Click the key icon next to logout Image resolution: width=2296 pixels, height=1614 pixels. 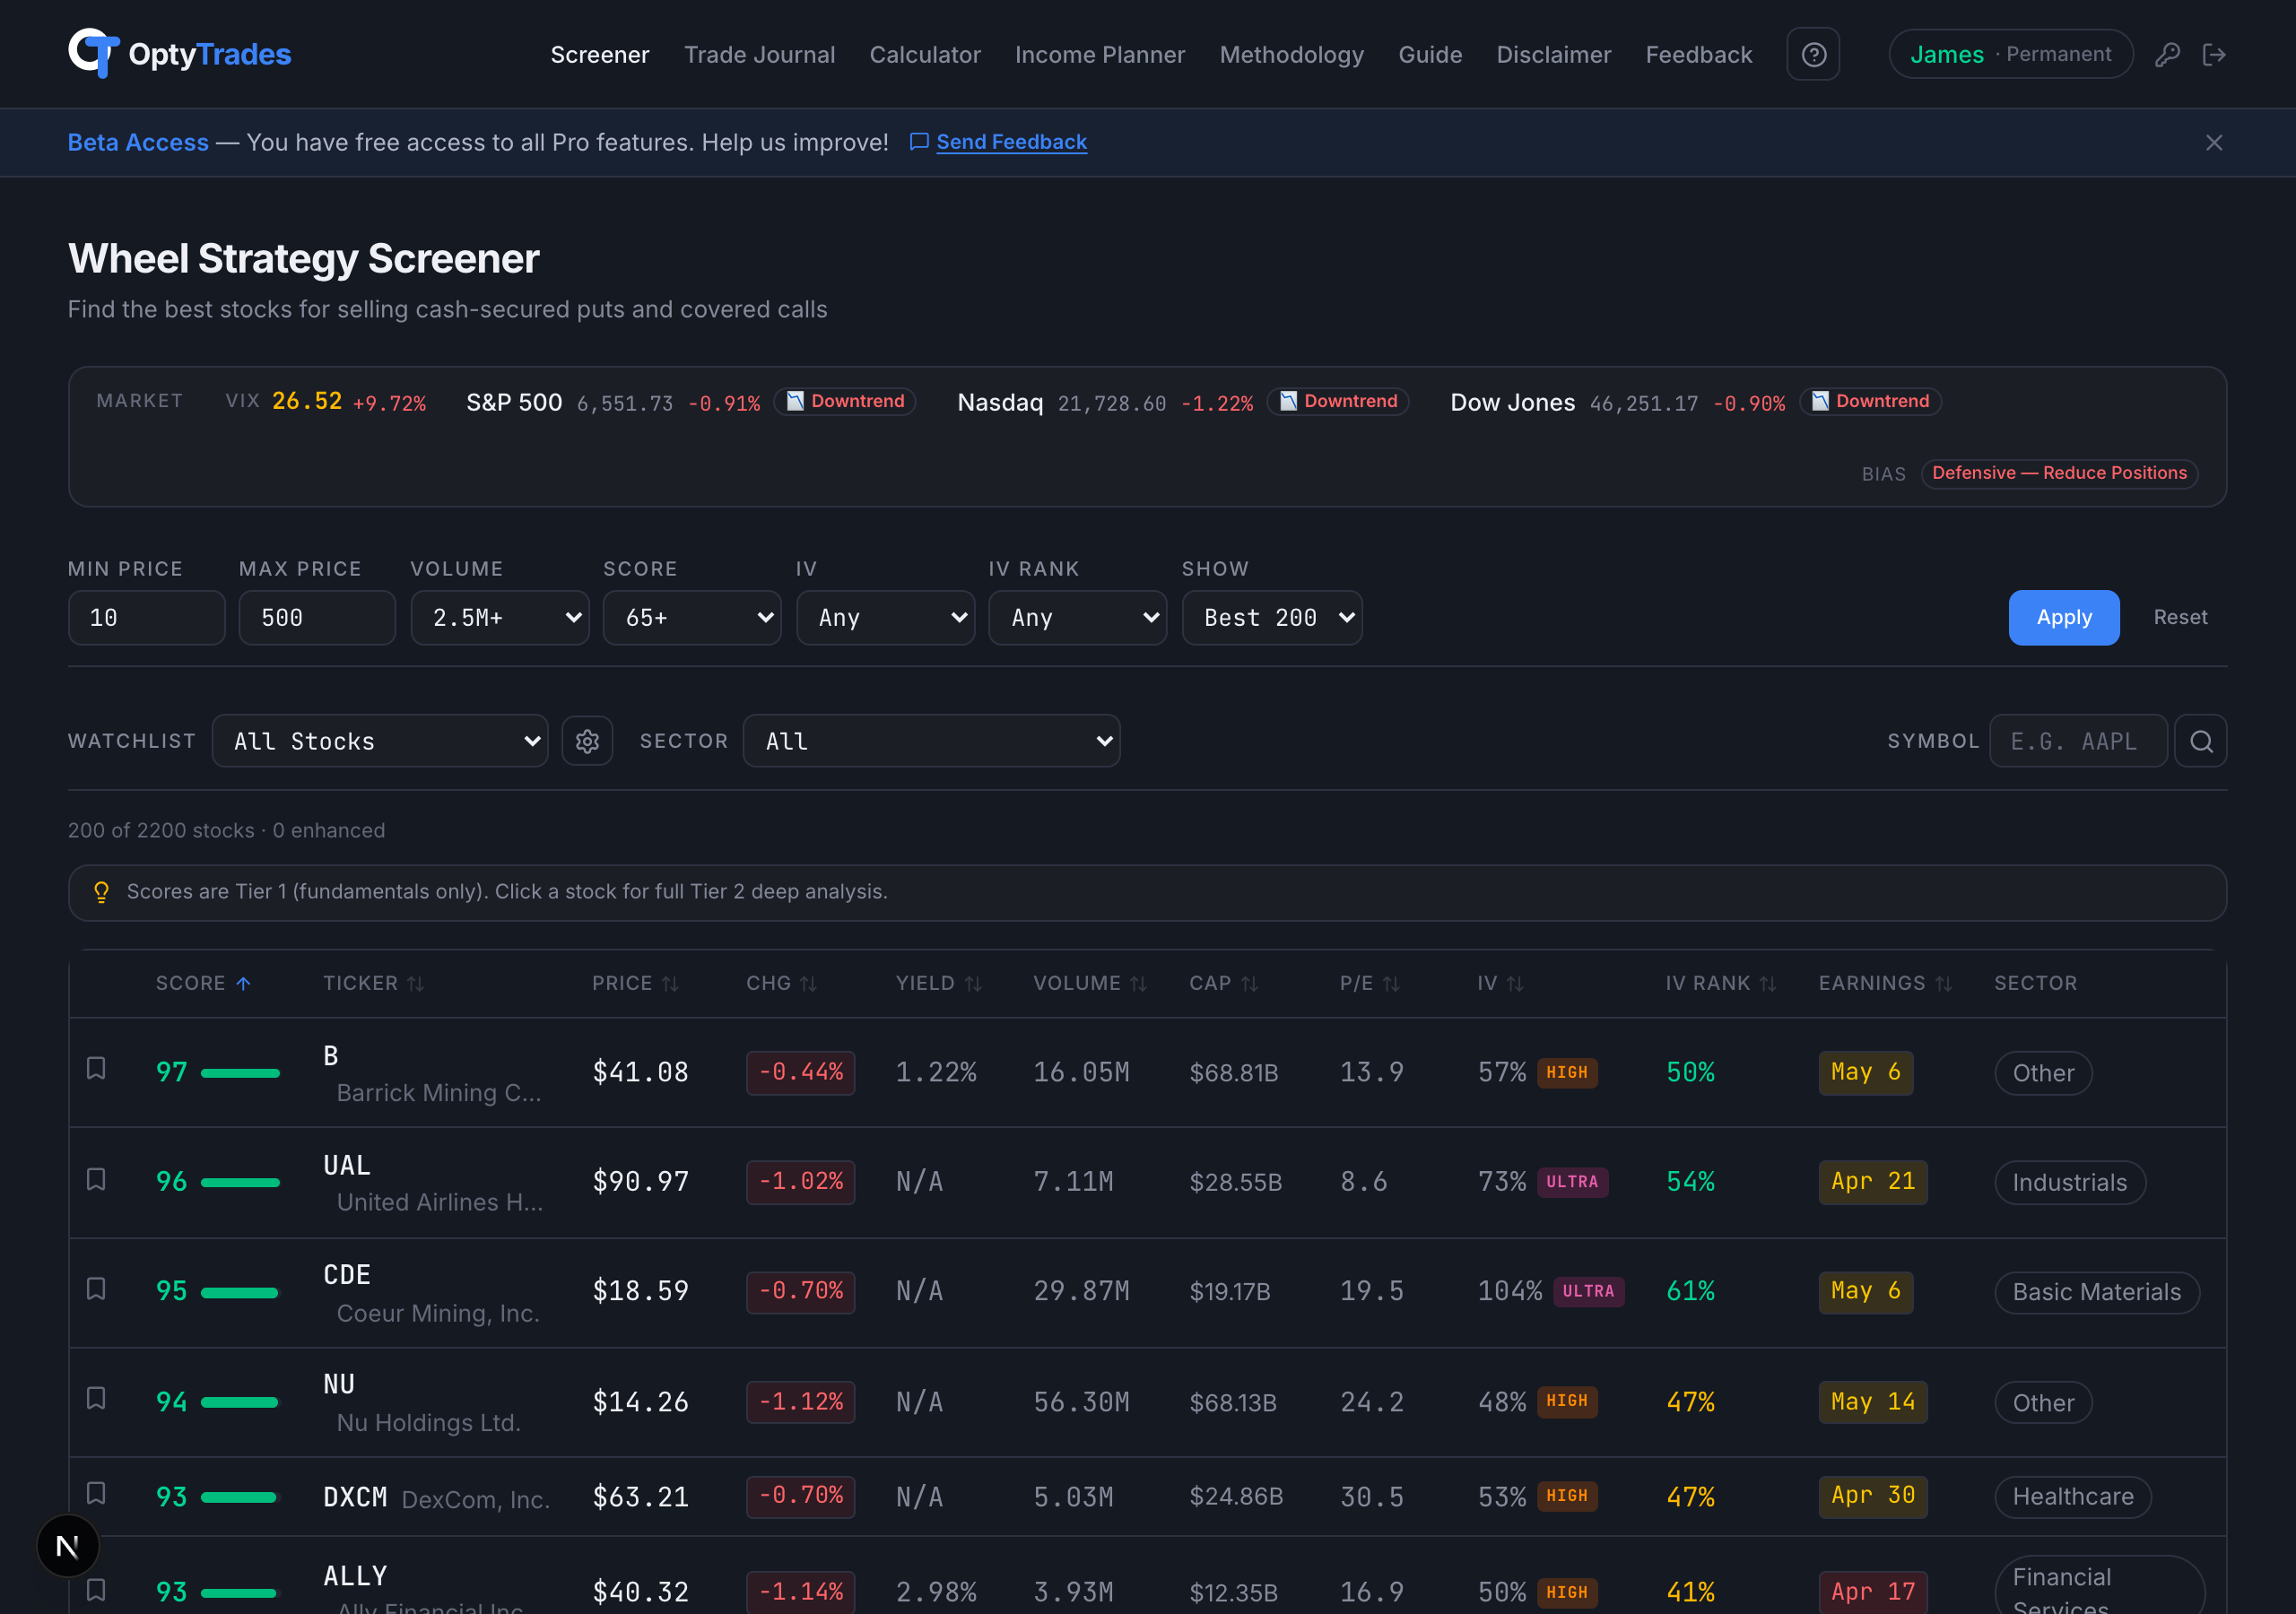[2168, 54]
